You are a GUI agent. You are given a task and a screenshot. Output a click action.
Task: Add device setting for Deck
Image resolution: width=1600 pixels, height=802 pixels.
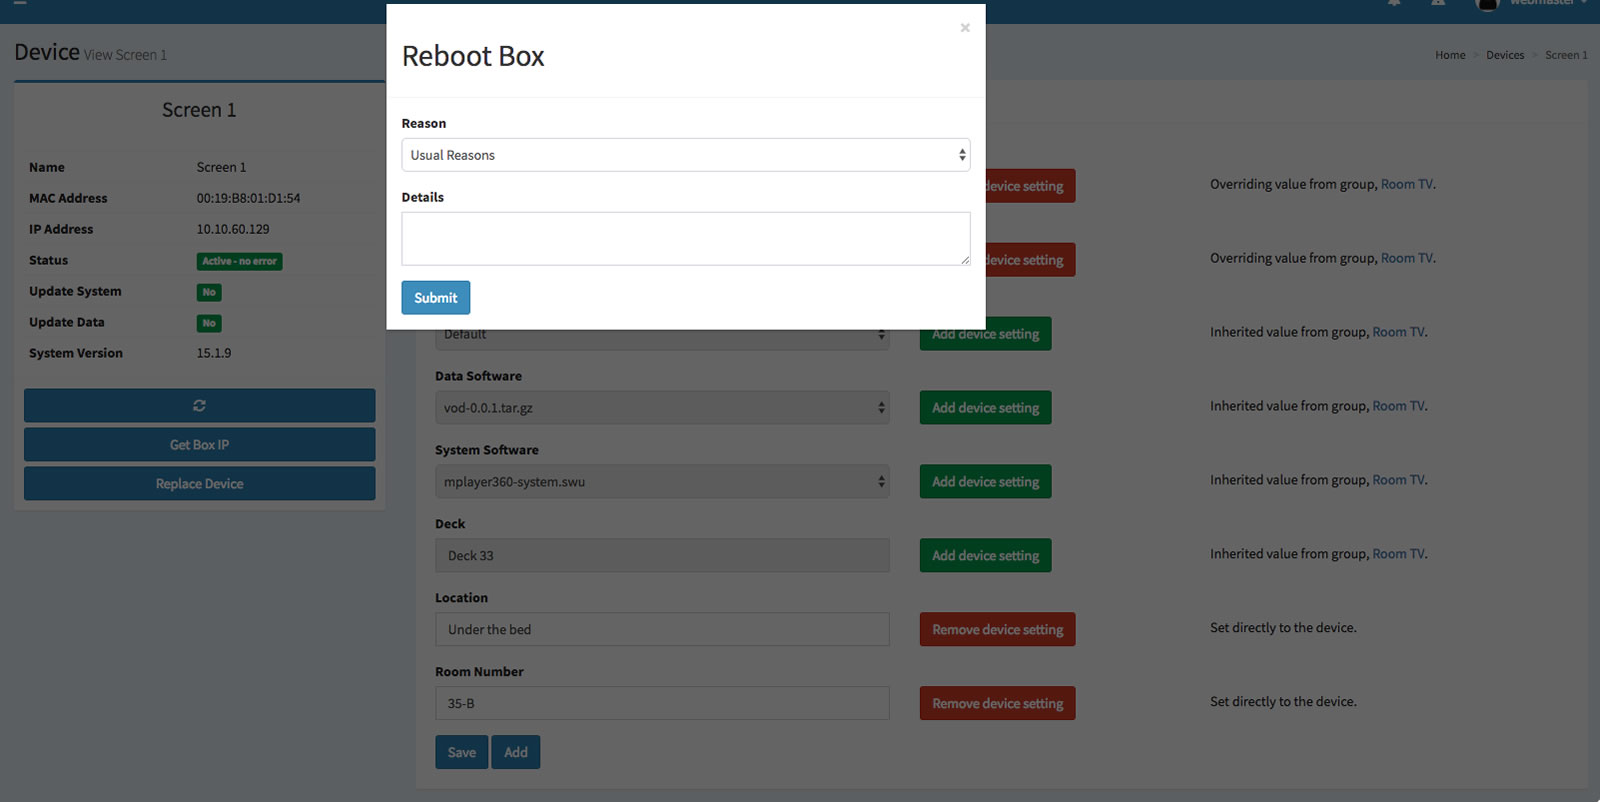click(x=985, y=556)
